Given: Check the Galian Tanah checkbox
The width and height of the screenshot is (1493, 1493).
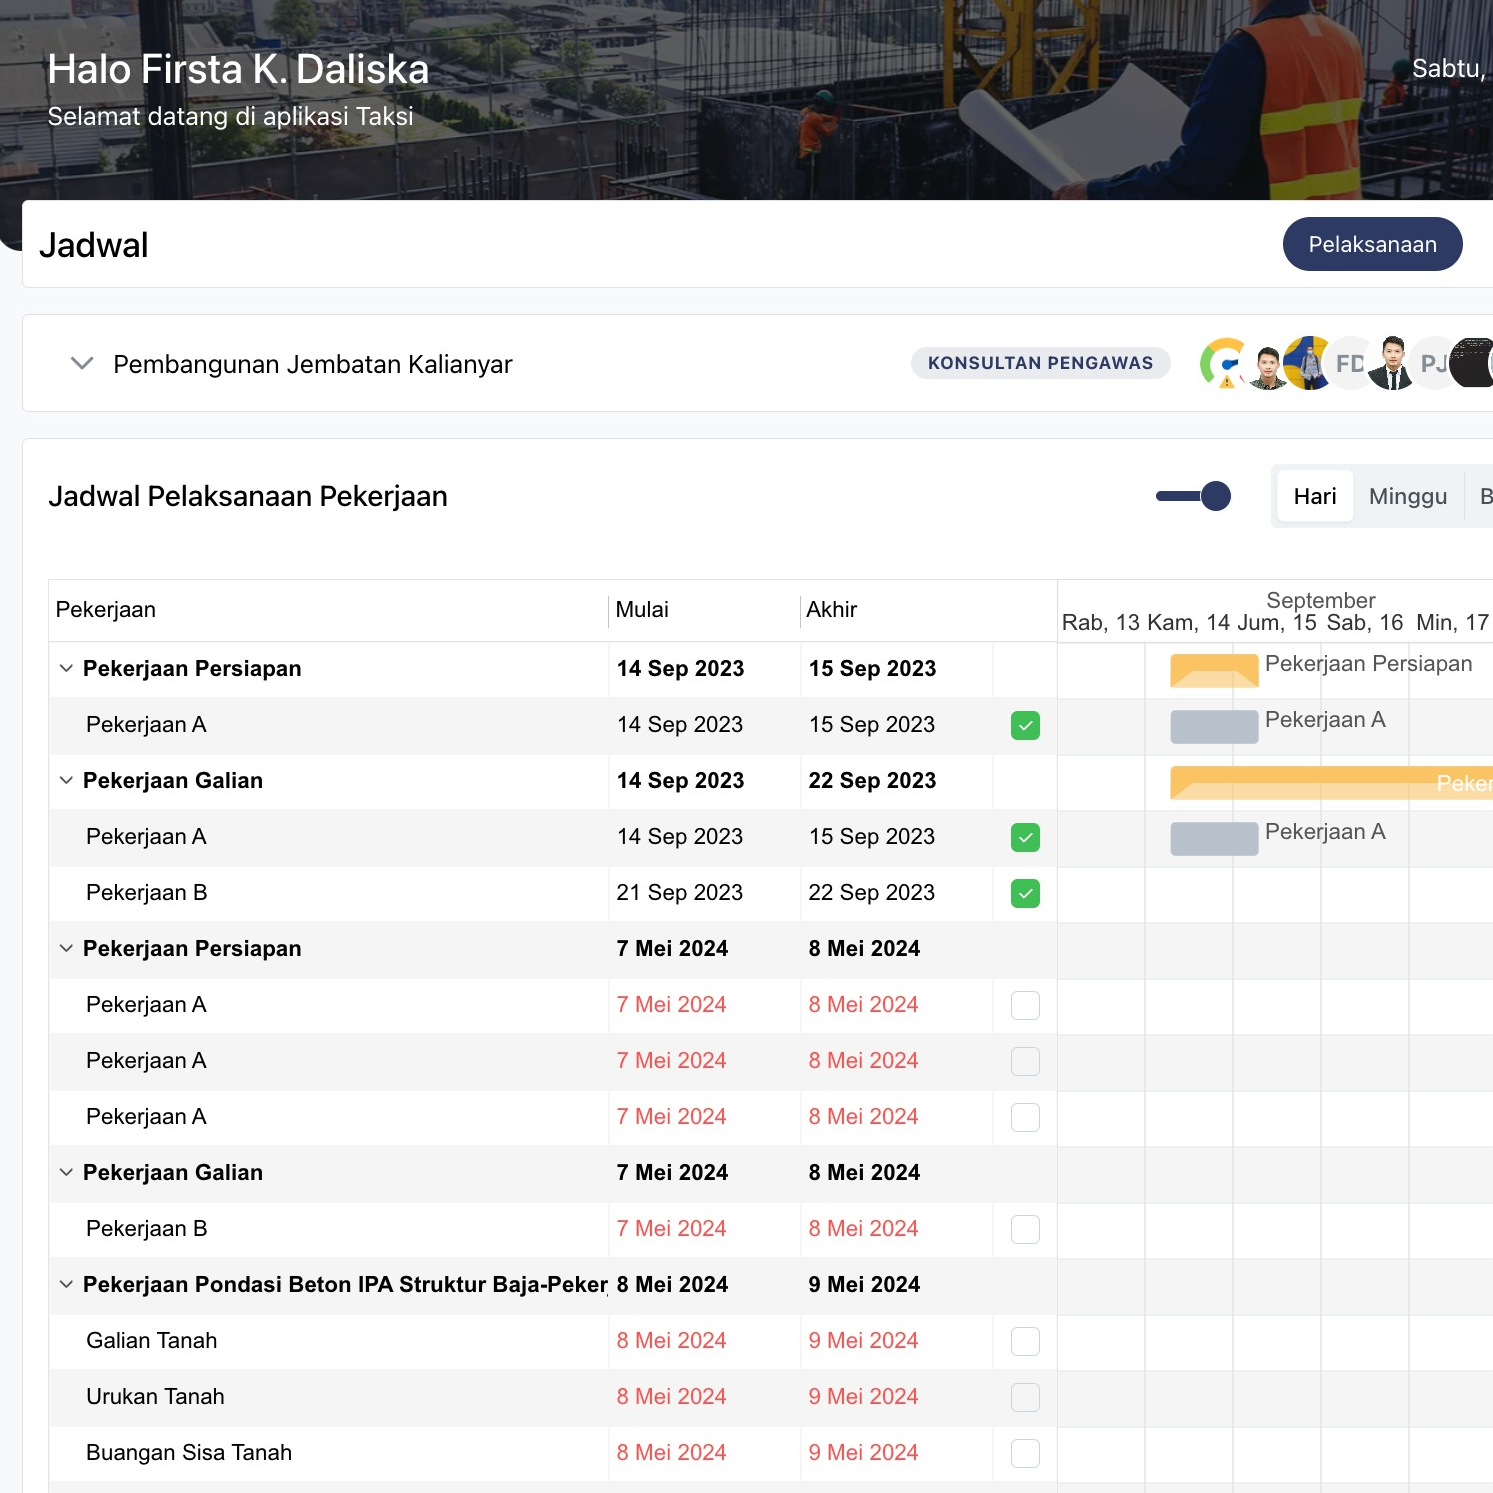Looking at the screenshot, I should 1025,1341.
